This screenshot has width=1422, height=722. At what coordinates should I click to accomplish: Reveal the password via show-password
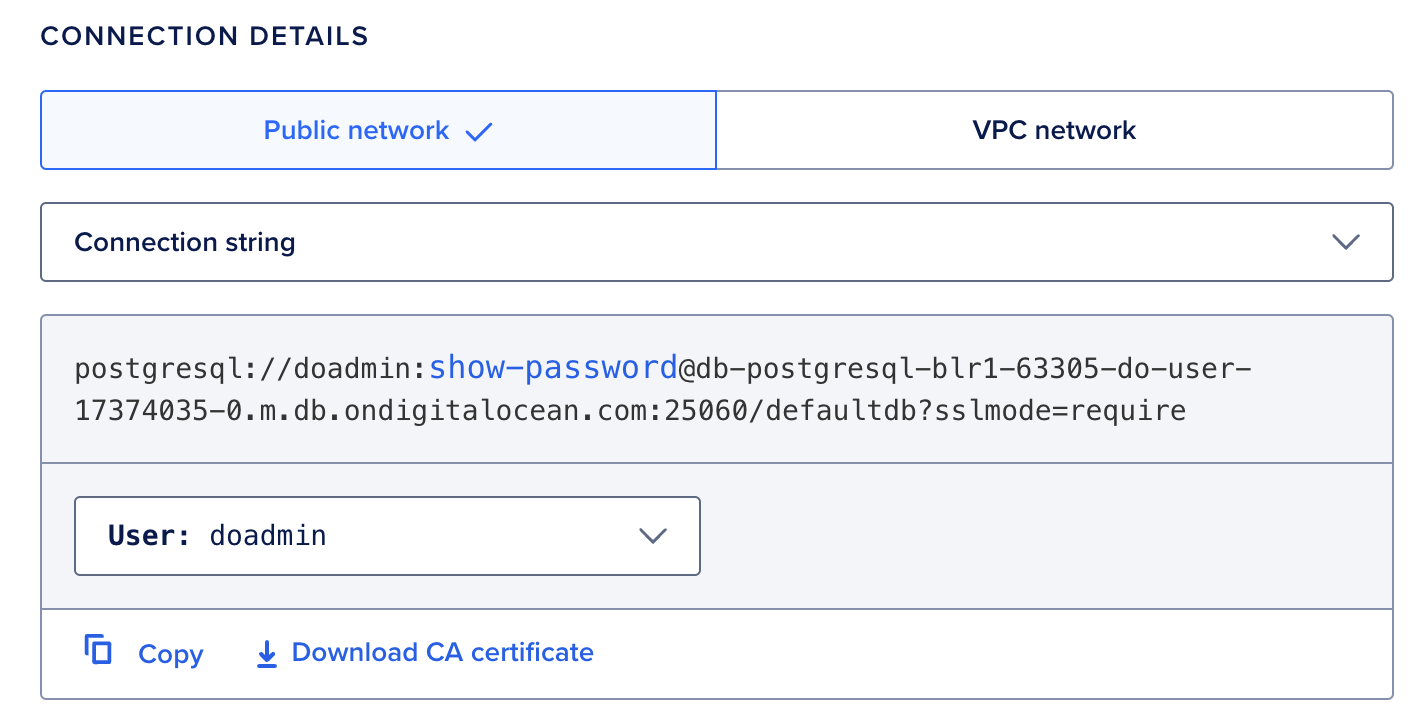tap(554, 367)
